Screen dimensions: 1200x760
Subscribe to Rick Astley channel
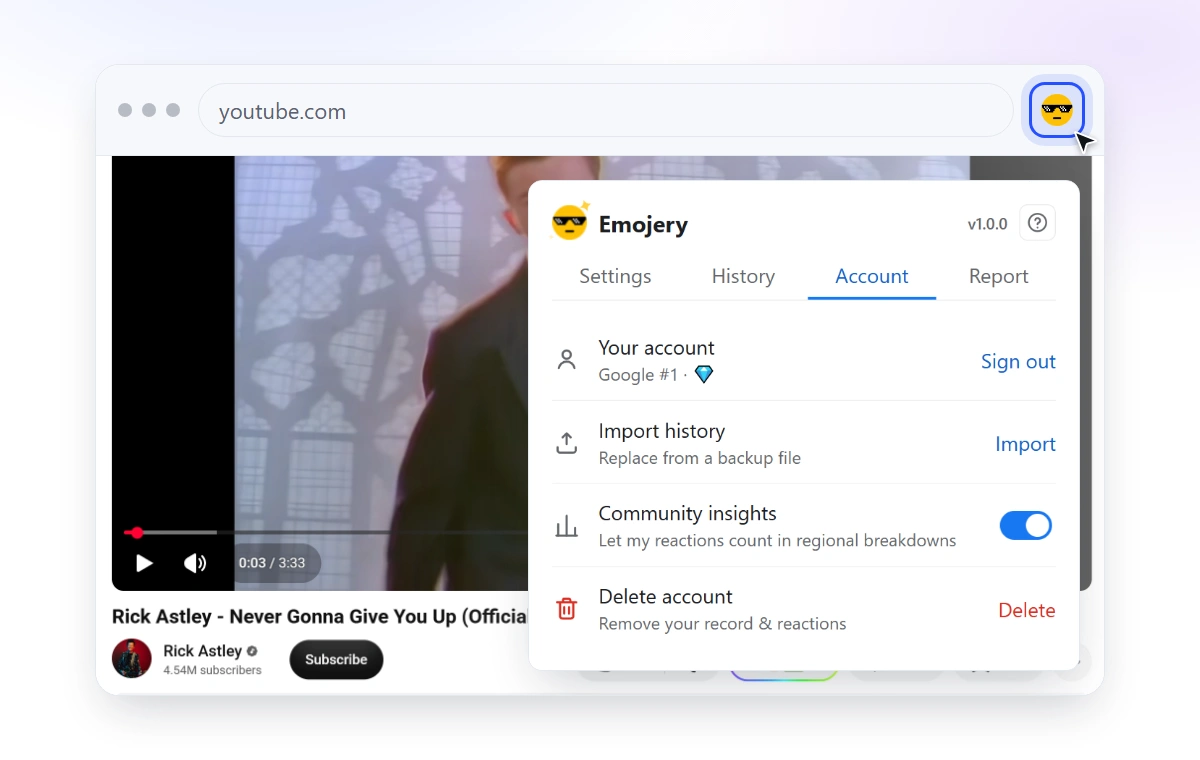pyautogui.click(x=336, y=659)
